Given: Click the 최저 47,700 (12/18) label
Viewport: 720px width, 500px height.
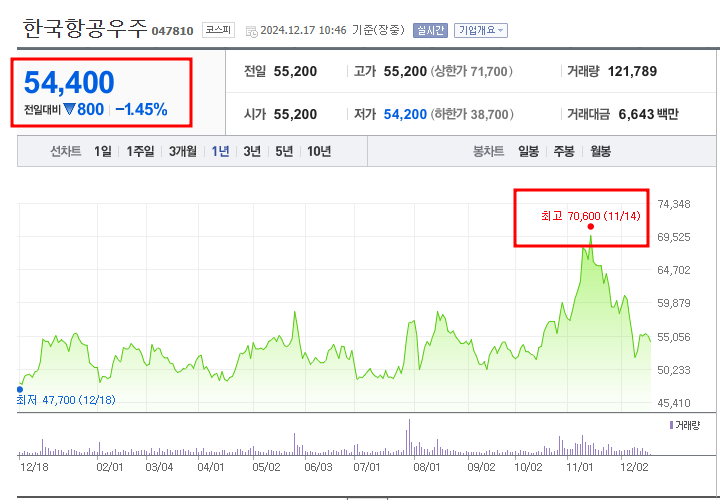Looking at the screenshot, I should pos(66,400).
